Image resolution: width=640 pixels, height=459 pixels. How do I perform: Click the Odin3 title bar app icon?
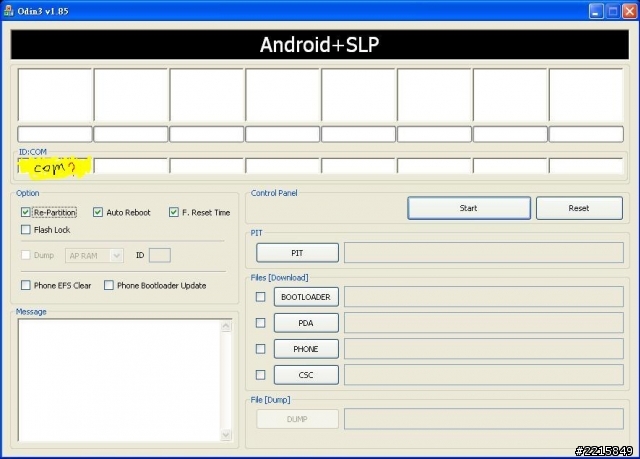[x=8, y=11]
